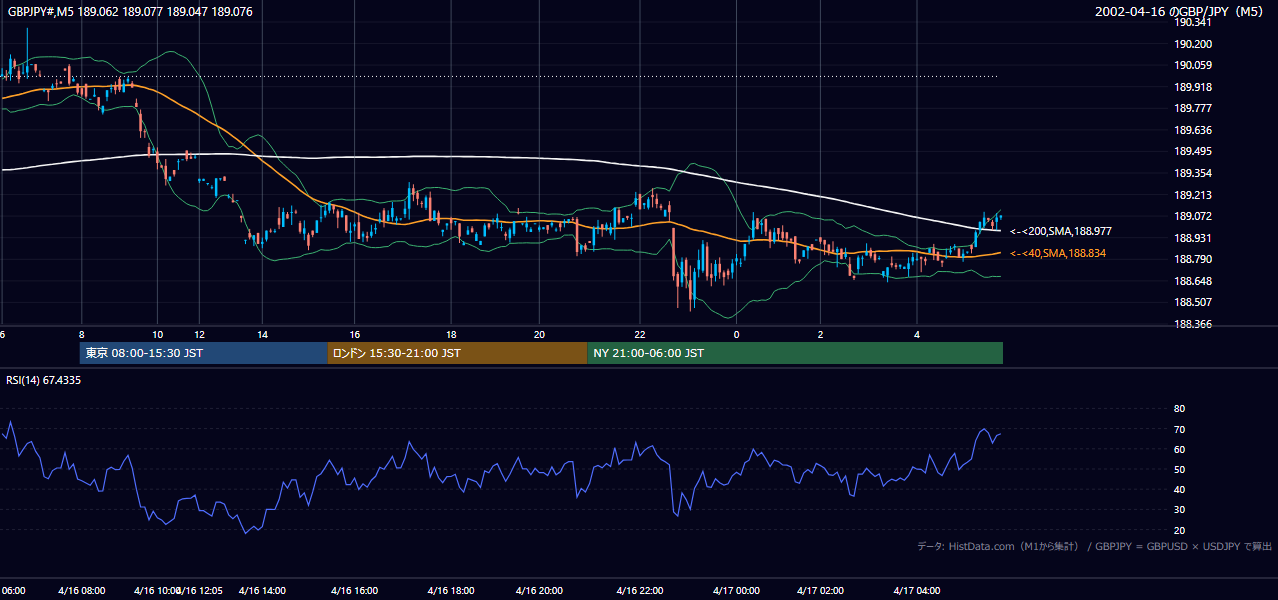Screen dimensions: 1278x600
Task: Click the white 200 SMA line
Action: [x=500, y=158]
